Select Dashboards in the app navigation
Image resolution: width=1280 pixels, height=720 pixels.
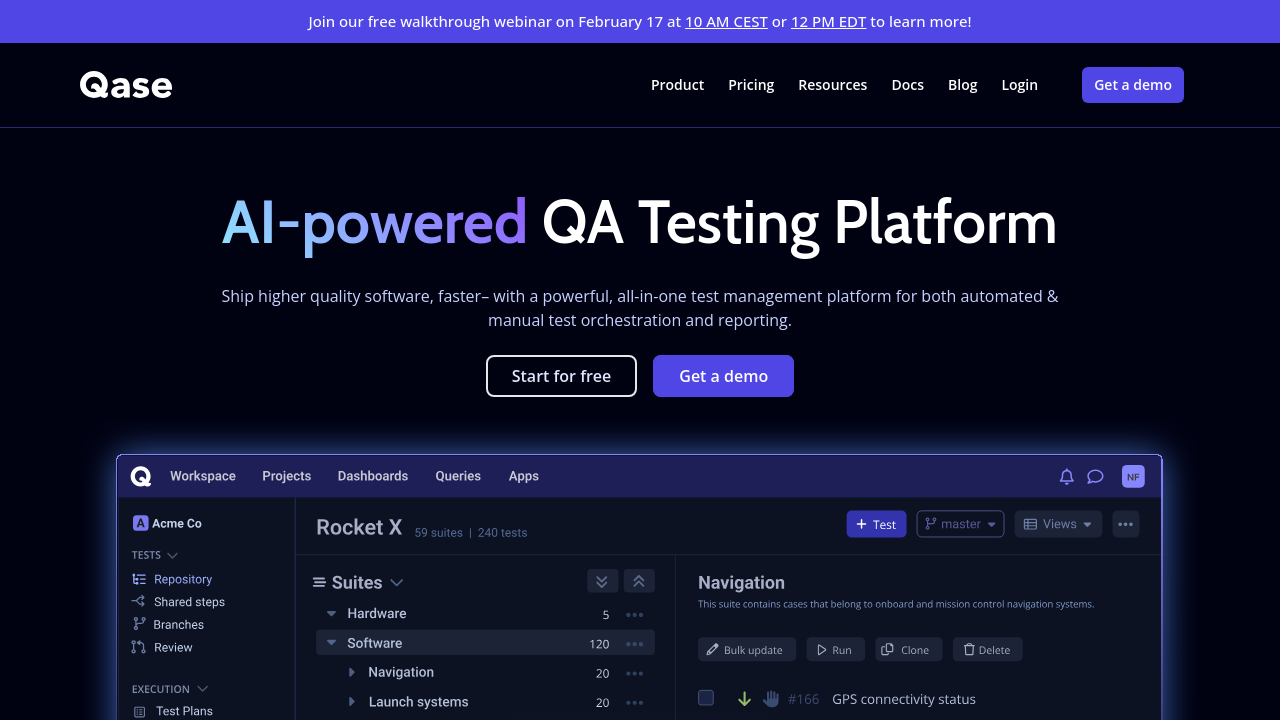(373, 476)
